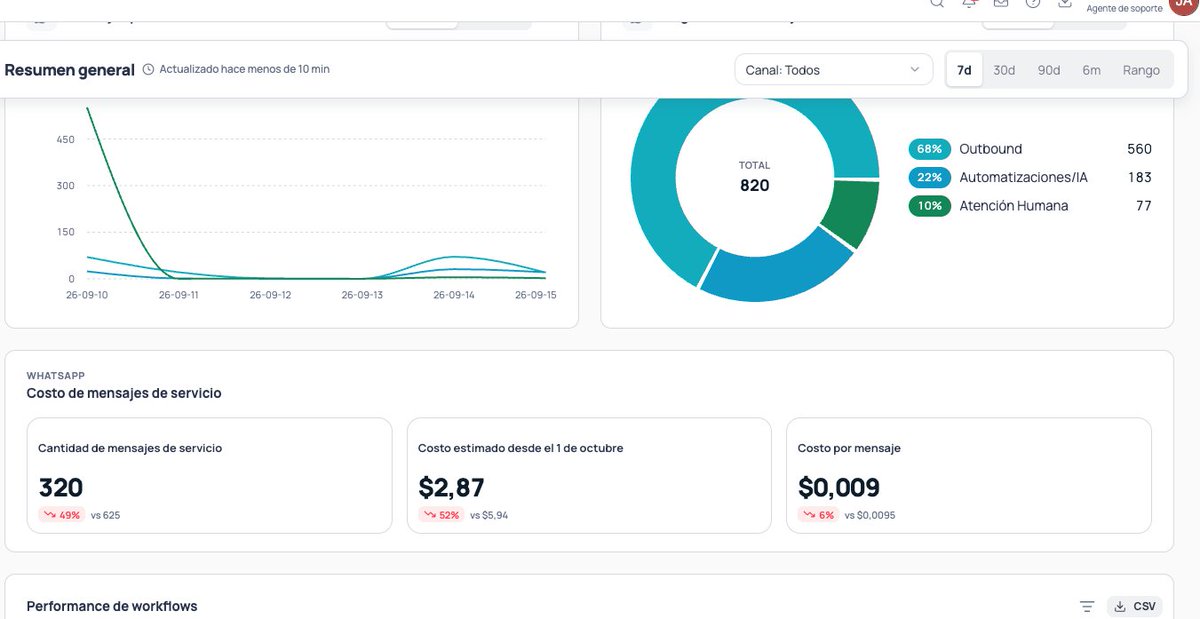
Task: Click the notifications bell icon
Action: click(969, 3)
